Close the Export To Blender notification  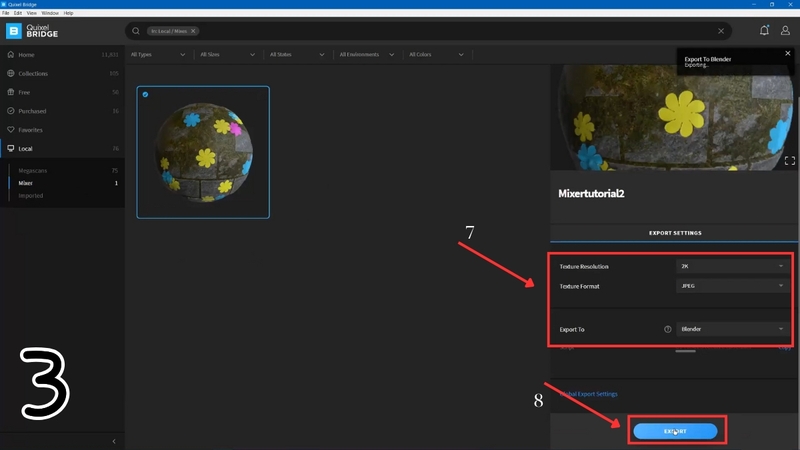click(x=788, y=53)
